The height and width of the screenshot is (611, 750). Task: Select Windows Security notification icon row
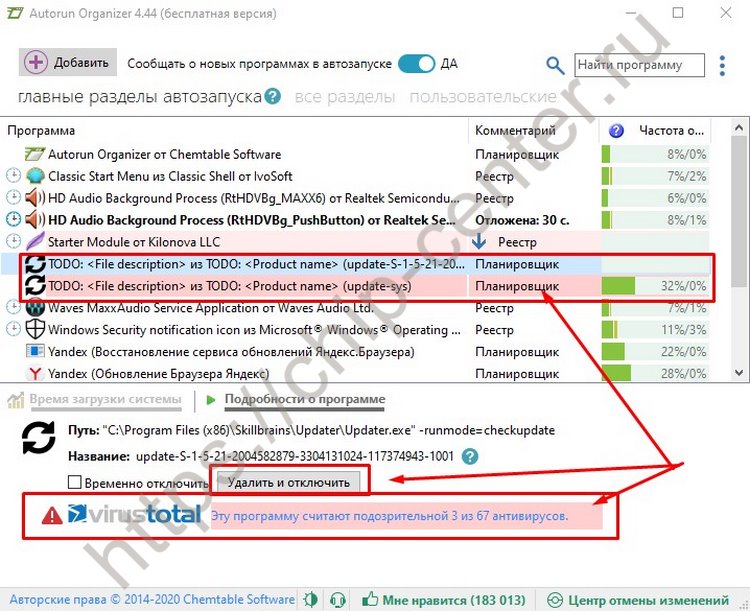[x=356, y=330]
